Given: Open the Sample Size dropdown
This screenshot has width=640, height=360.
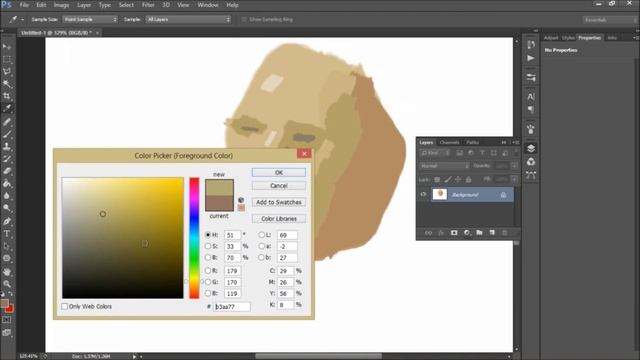Looking at the screenshot, I should click(x=90, y=20).
